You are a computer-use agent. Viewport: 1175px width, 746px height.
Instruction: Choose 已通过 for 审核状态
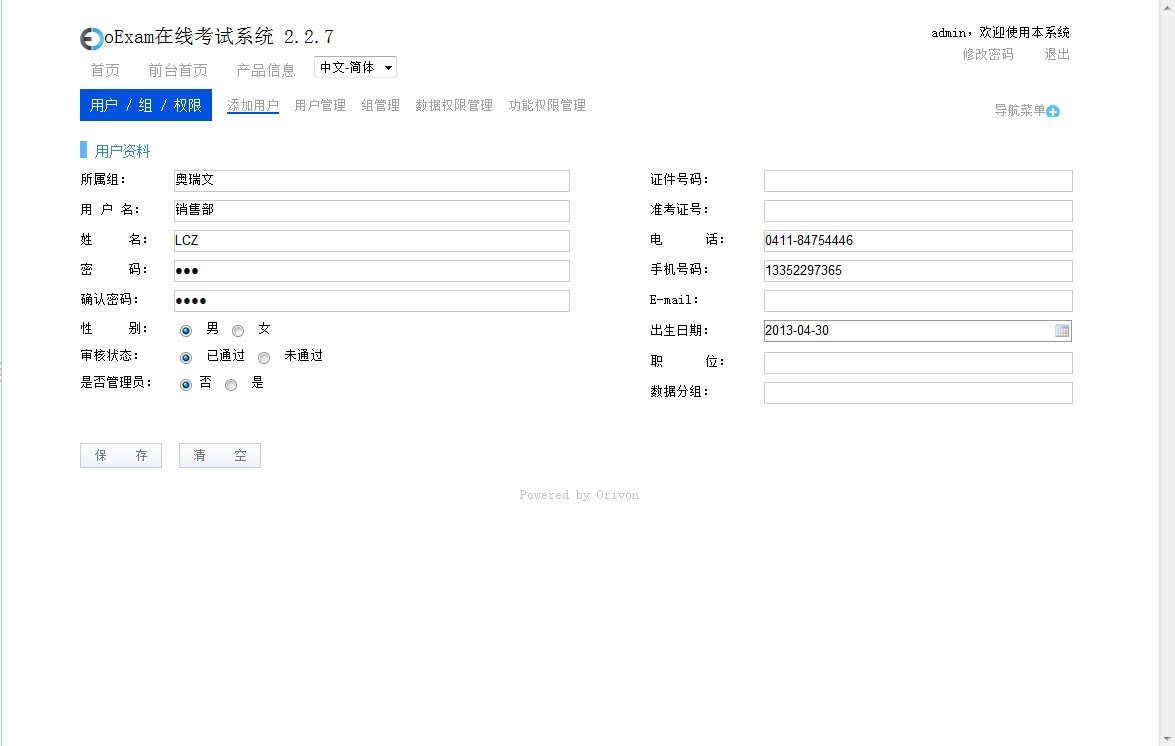[186, 358]
